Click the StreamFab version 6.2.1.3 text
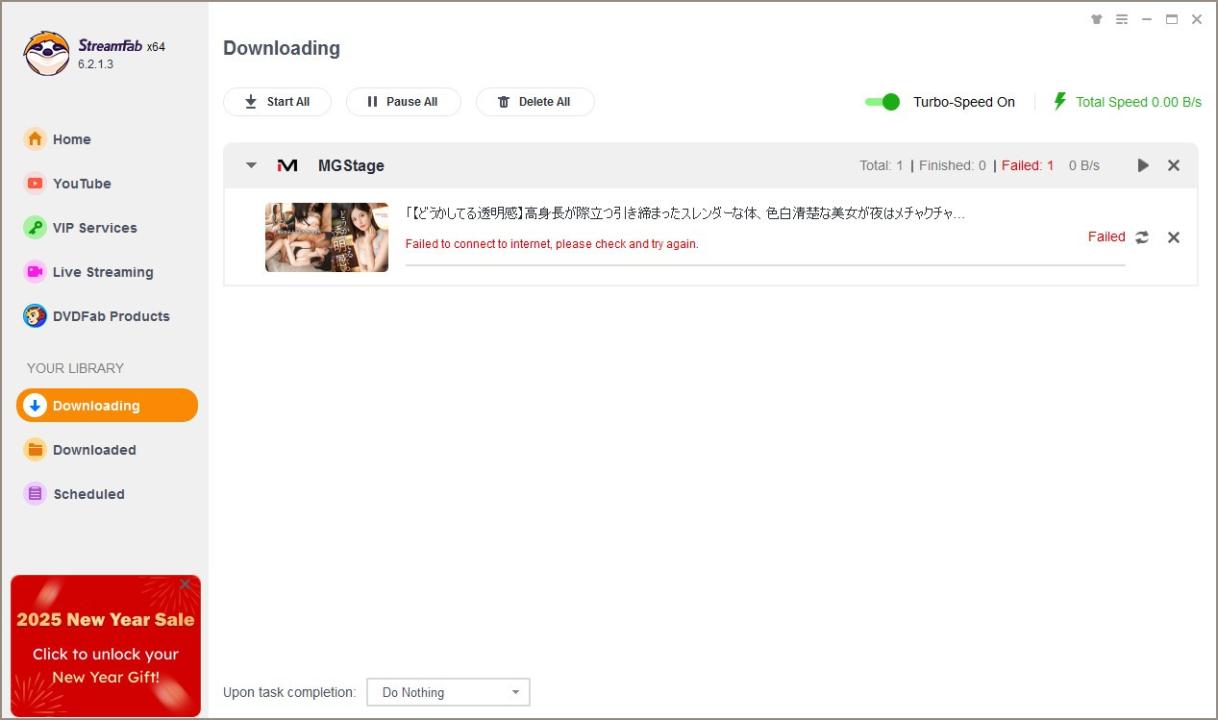 pos(96,64)
